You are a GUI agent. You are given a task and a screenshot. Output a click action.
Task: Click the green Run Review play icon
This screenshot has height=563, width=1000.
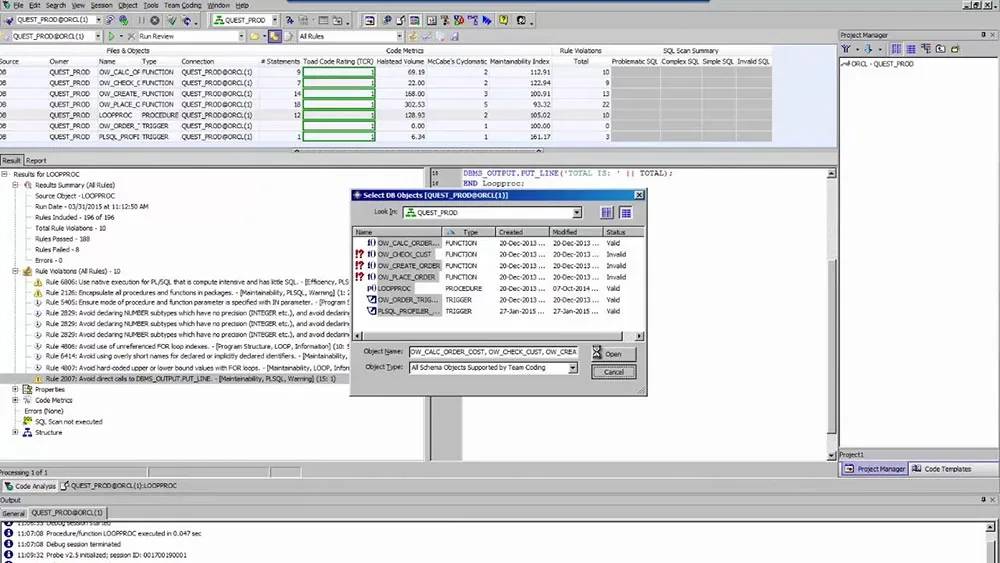click(x=112, y=36)
